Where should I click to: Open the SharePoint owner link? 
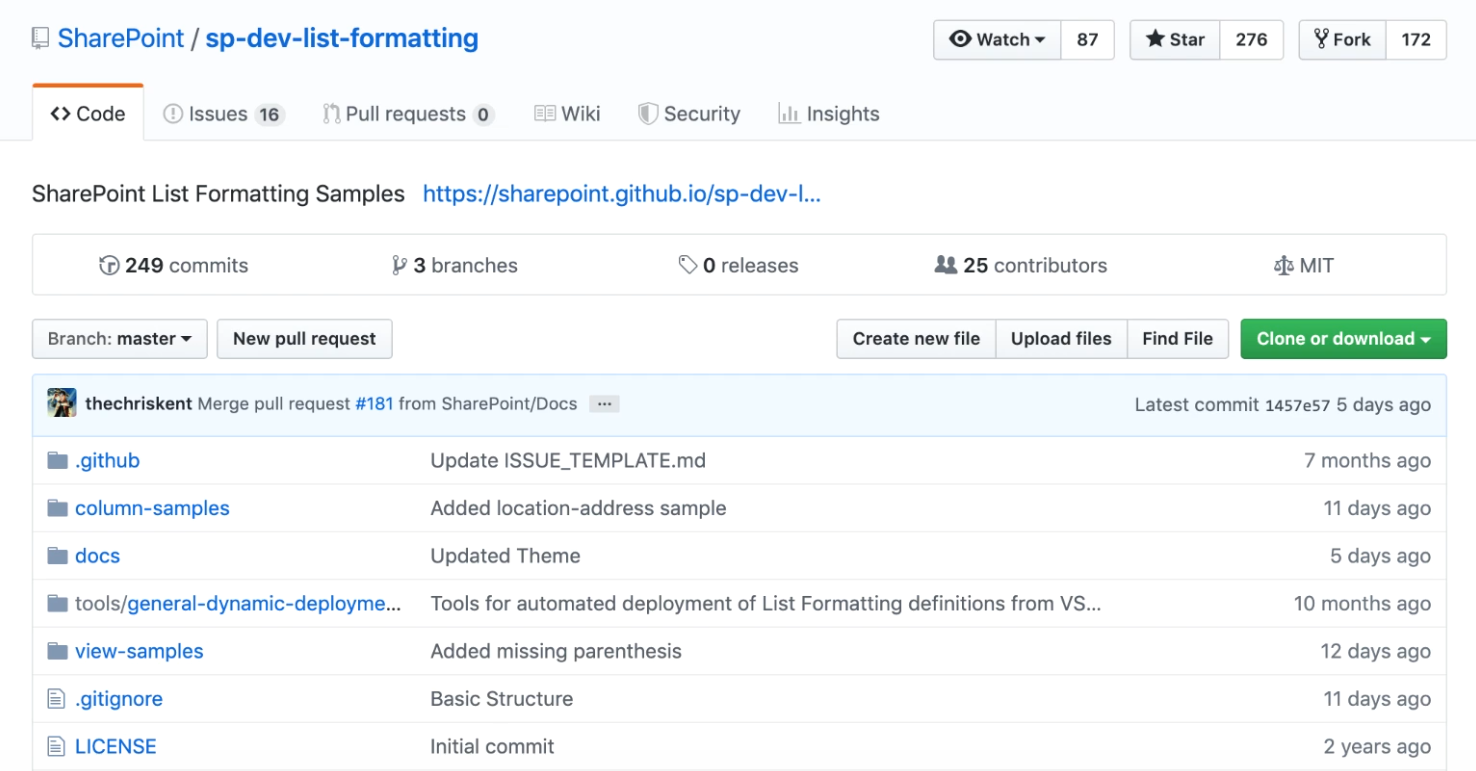point(121,39)
